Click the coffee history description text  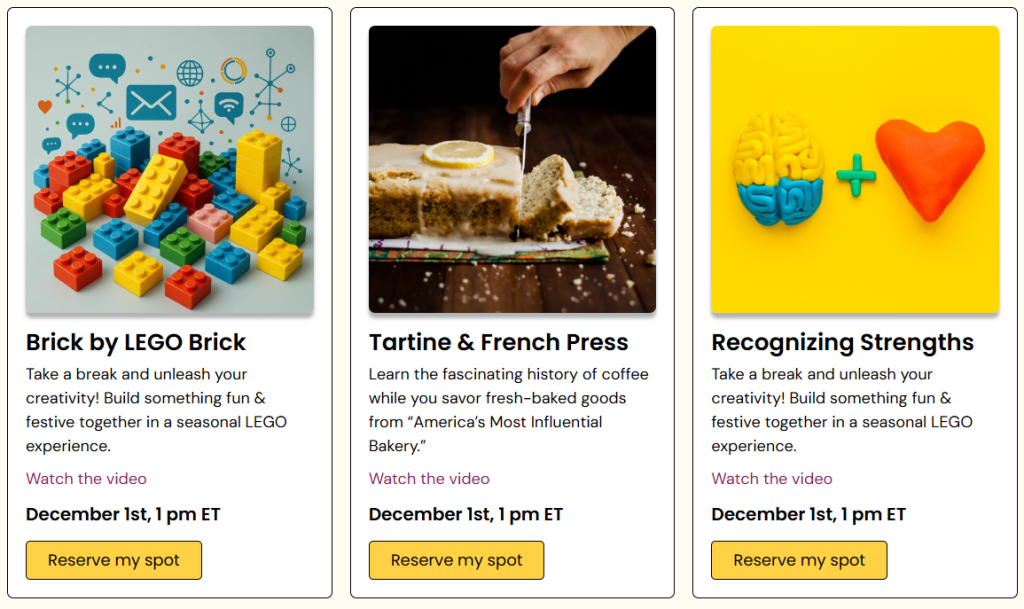508,398
